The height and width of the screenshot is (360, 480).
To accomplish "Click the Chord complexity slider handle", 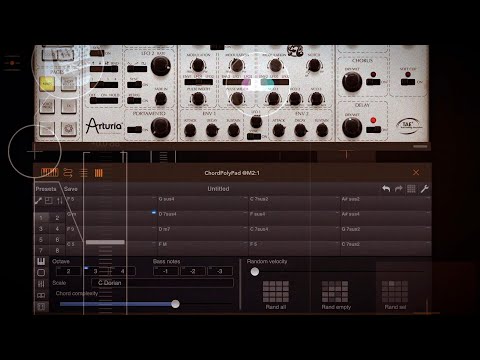I will pyautogui.click(x=175, y=304).
